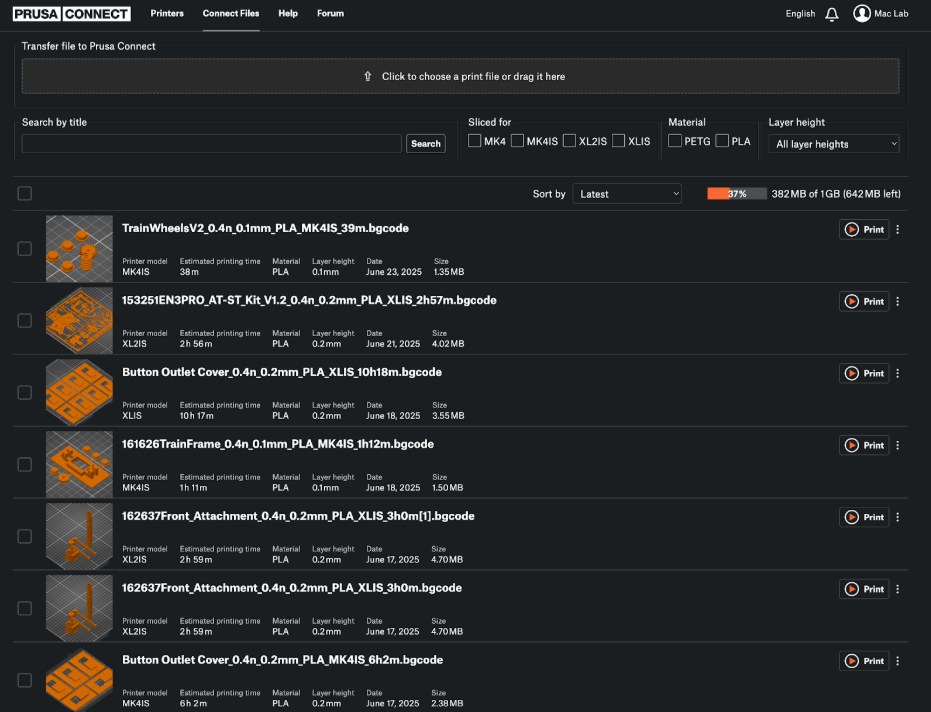The image size is (931, 712).
Task: Open options menu for 153251EN3PRO file
Action: tap(897, 301)
